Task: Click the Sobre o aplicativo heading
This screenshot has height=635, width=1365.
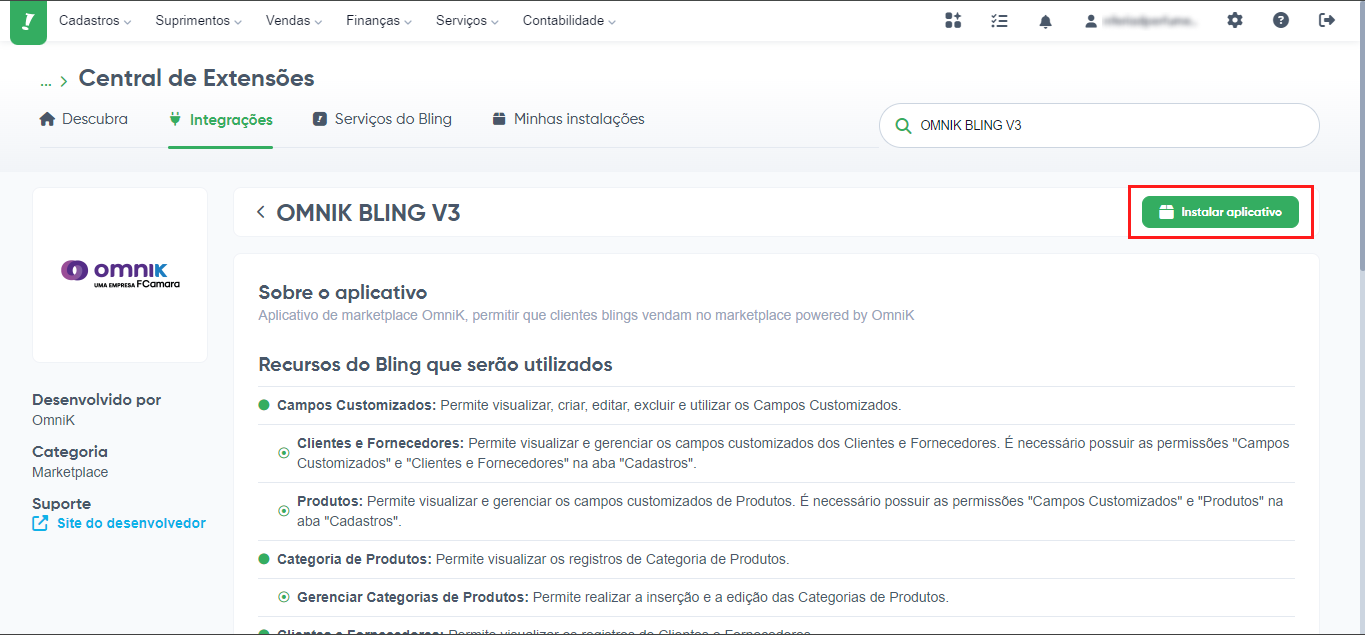Action: 343,293
